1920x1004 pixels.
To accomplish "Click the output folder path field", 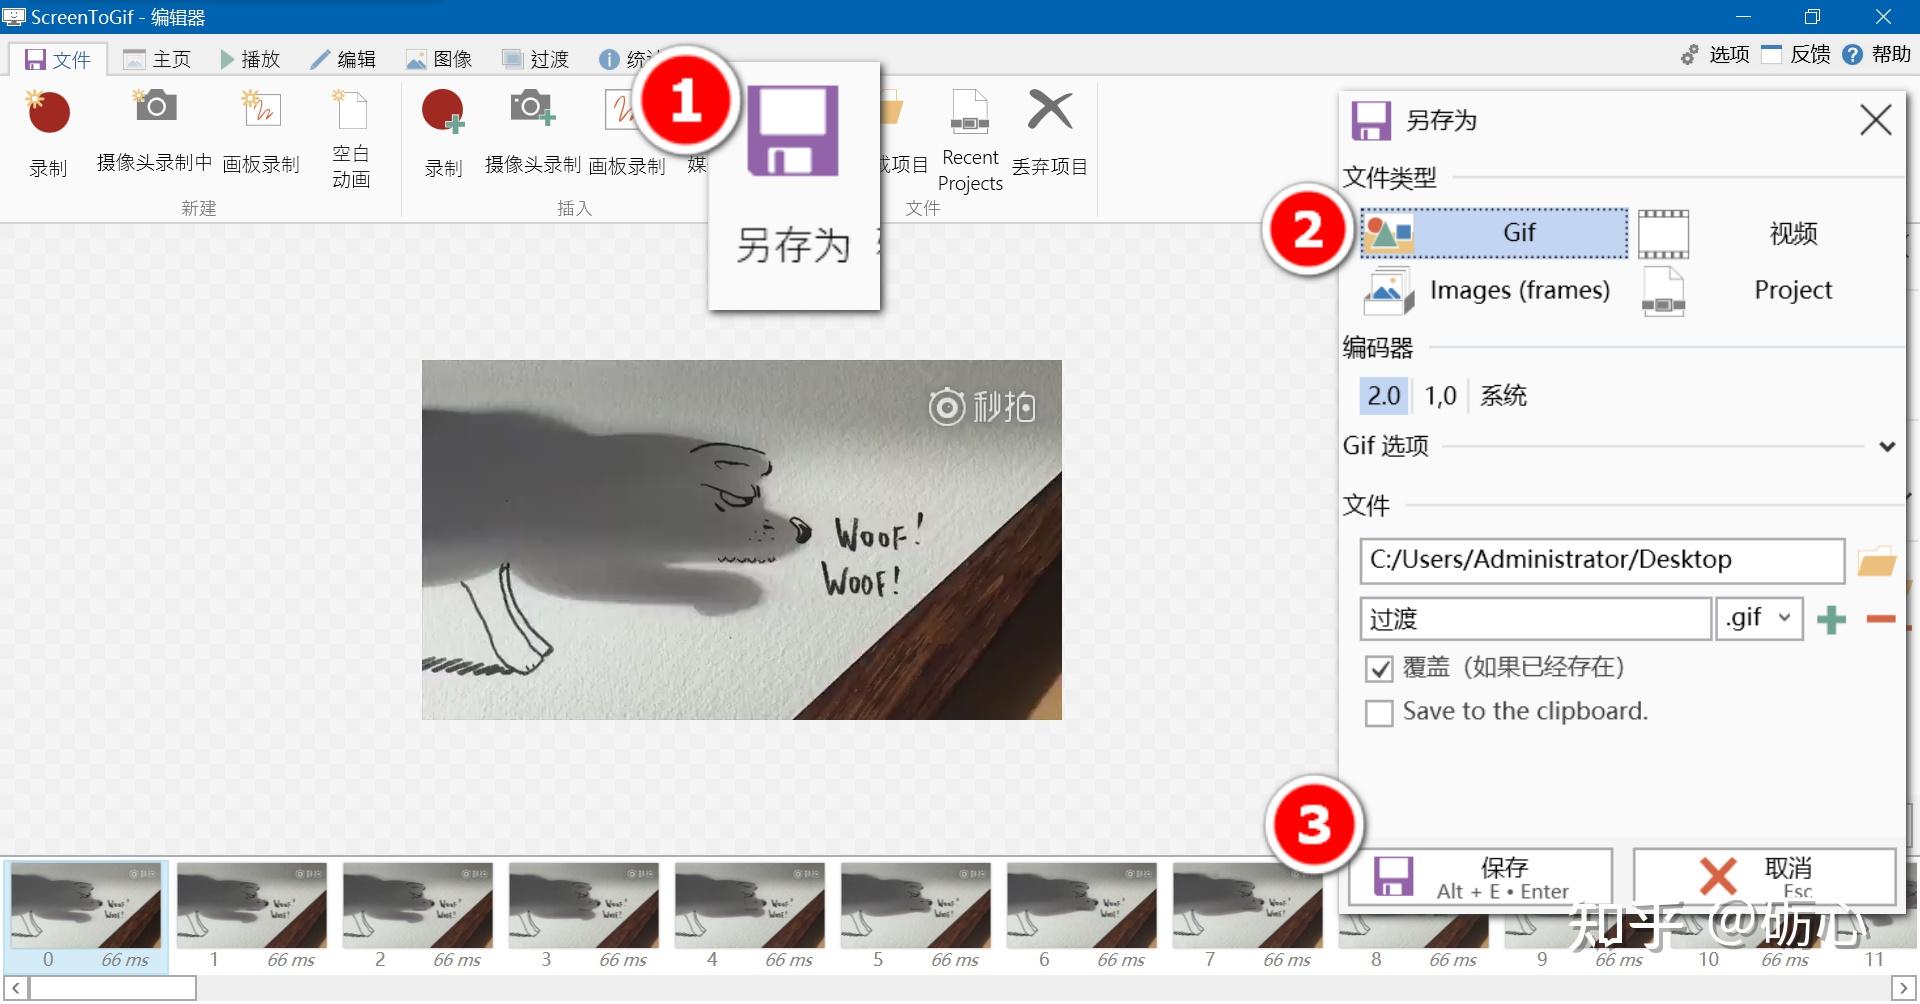I will pos(1602,560).
